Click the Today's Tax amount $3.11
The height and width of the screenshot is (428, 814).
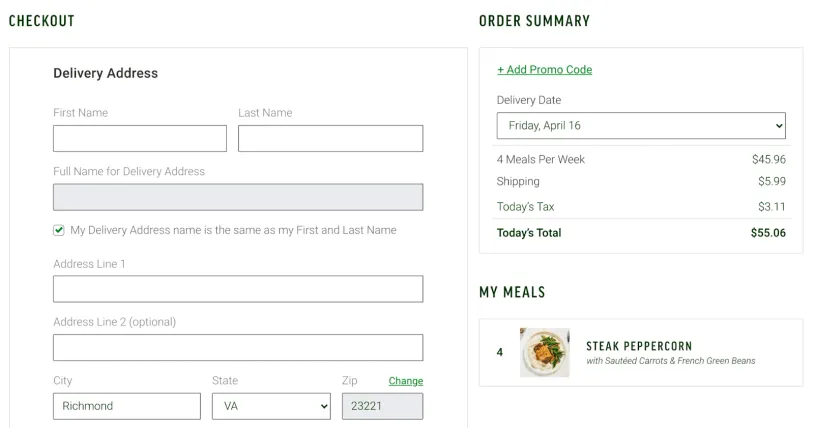[x=771, y=207]
